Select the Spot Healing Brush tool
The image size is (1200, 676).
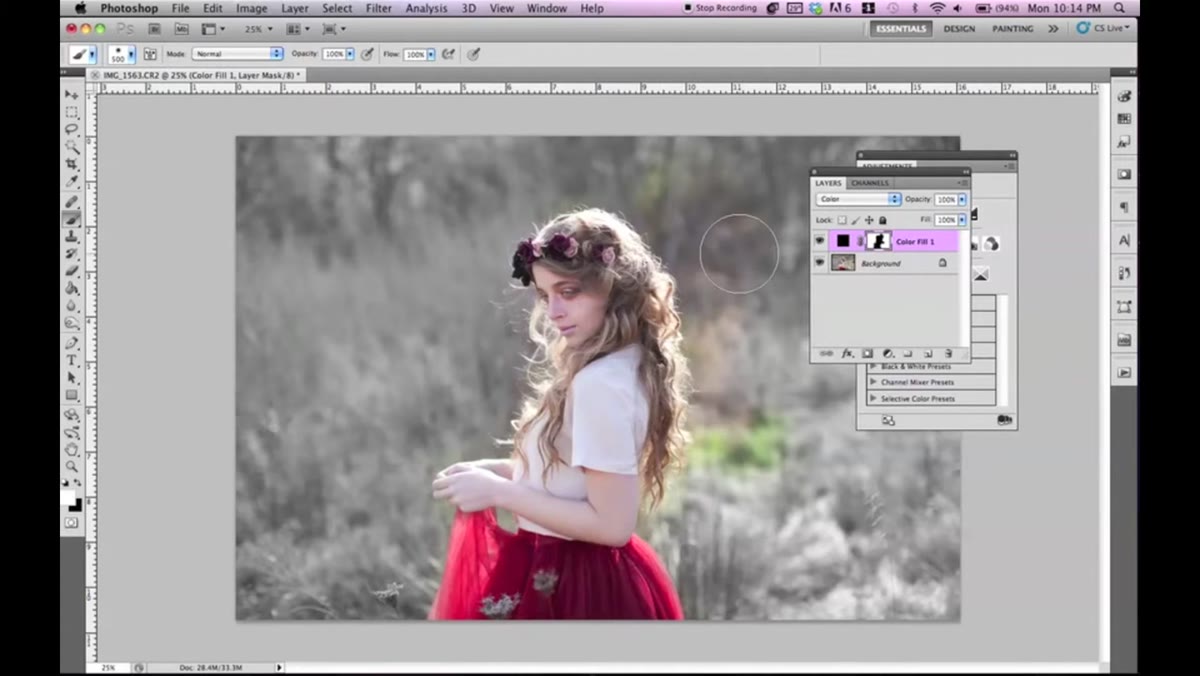coord(72,201)
